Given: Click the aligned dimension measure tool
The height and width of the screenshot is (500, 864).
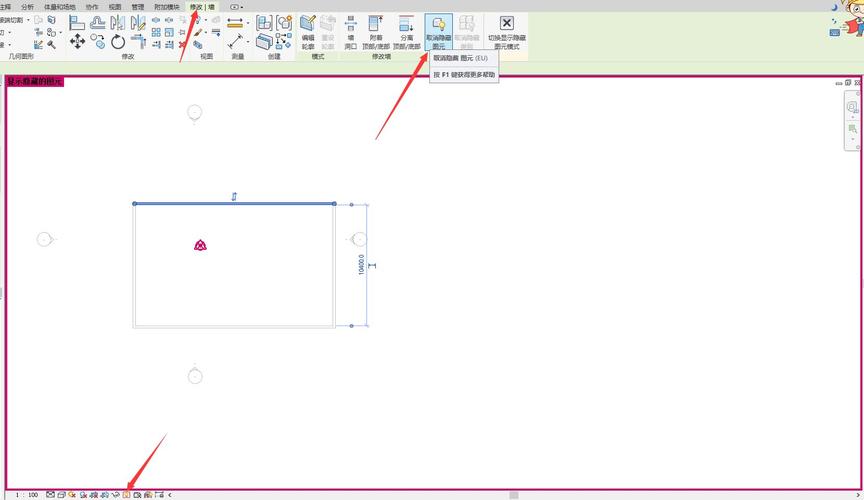Looking at the screenshot, I should (x=236, y=23).
